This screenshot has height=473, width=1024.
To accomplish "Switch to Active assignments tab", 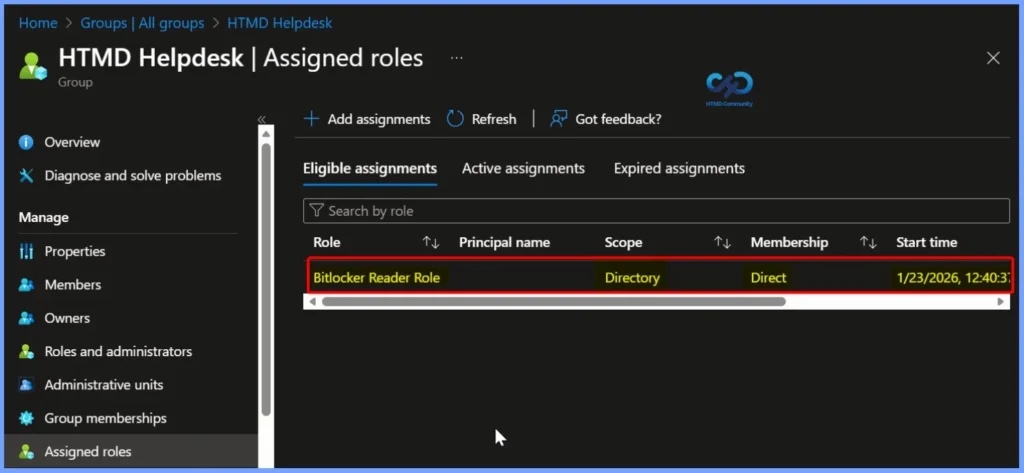I will 523,169.
